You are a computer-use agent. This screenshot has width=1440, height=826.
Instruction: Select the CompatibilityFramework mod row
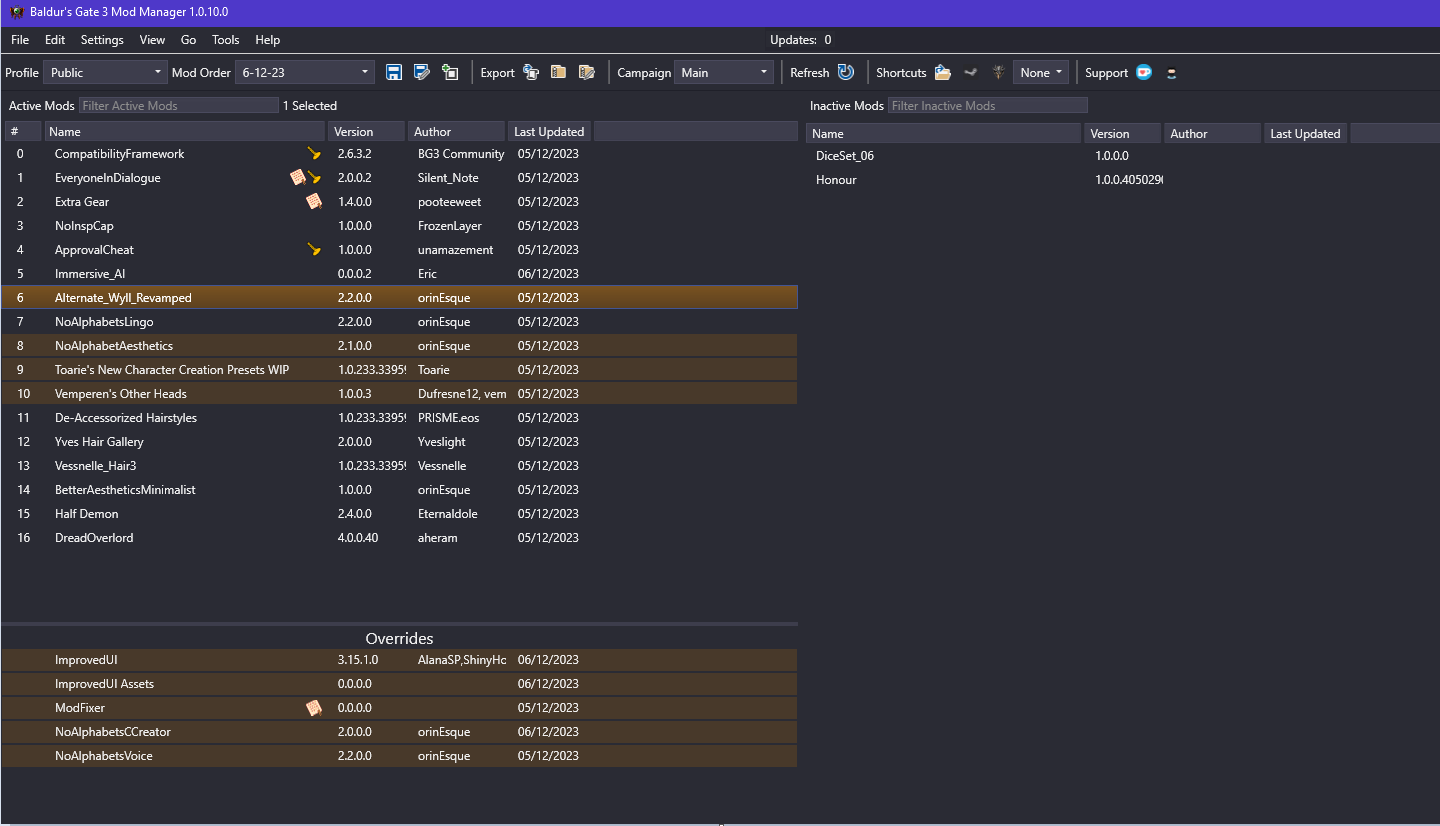pyautogui.click(x=400, y=154)
